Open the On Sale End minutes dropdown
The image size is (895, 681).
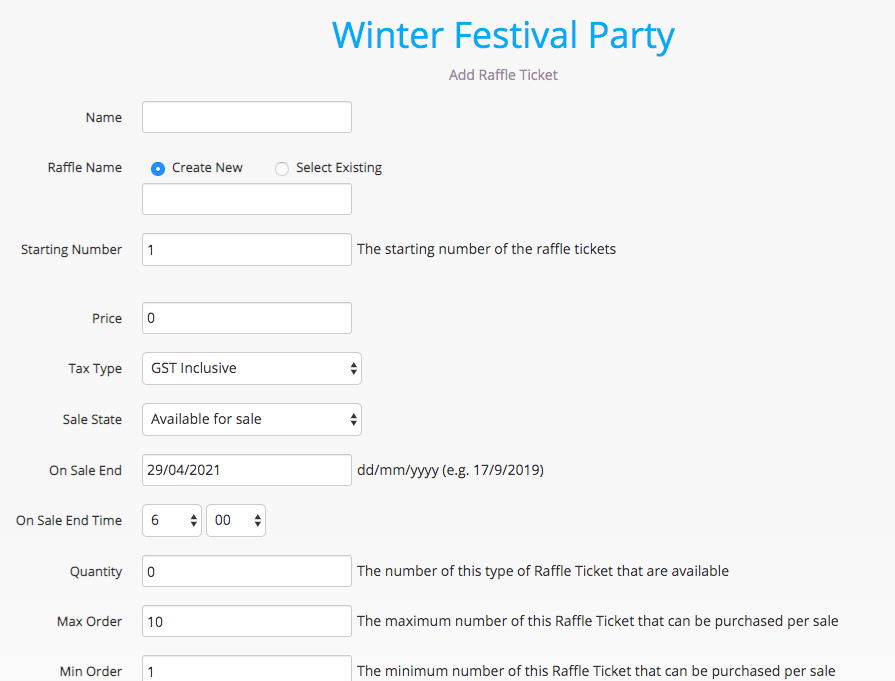(x=236, y=520)
